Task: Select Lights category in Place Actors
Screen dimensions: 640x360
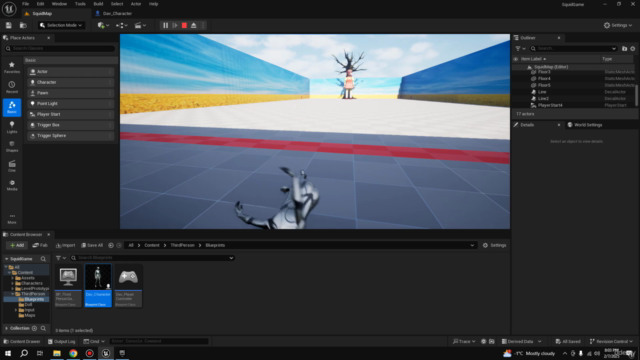Action: (x=12, y=127)
